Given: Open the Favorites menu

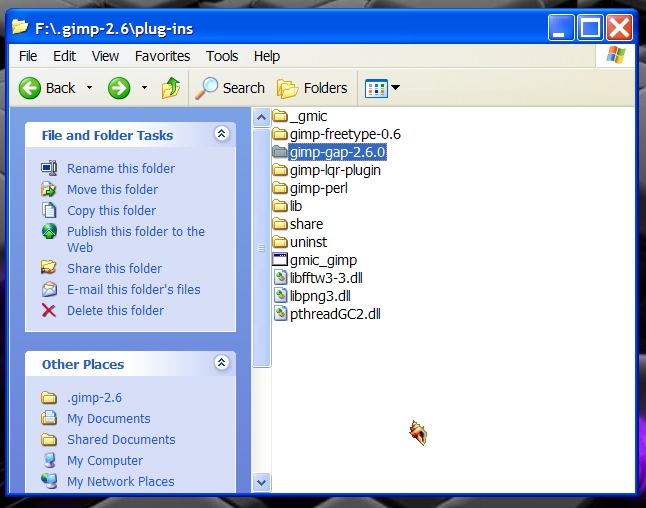Looking at the screenshot, I should pyautogui.click(x=162, y=56).
